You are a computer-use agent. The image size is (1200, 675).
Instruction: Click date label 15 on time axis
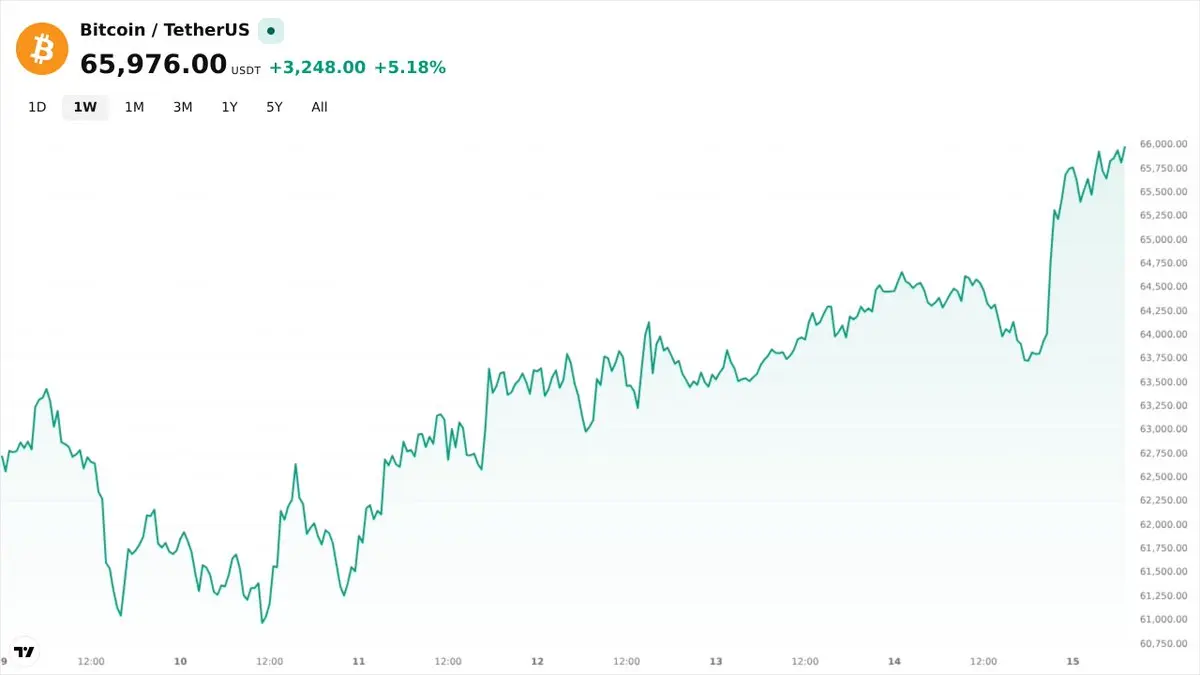(1073, 661)
